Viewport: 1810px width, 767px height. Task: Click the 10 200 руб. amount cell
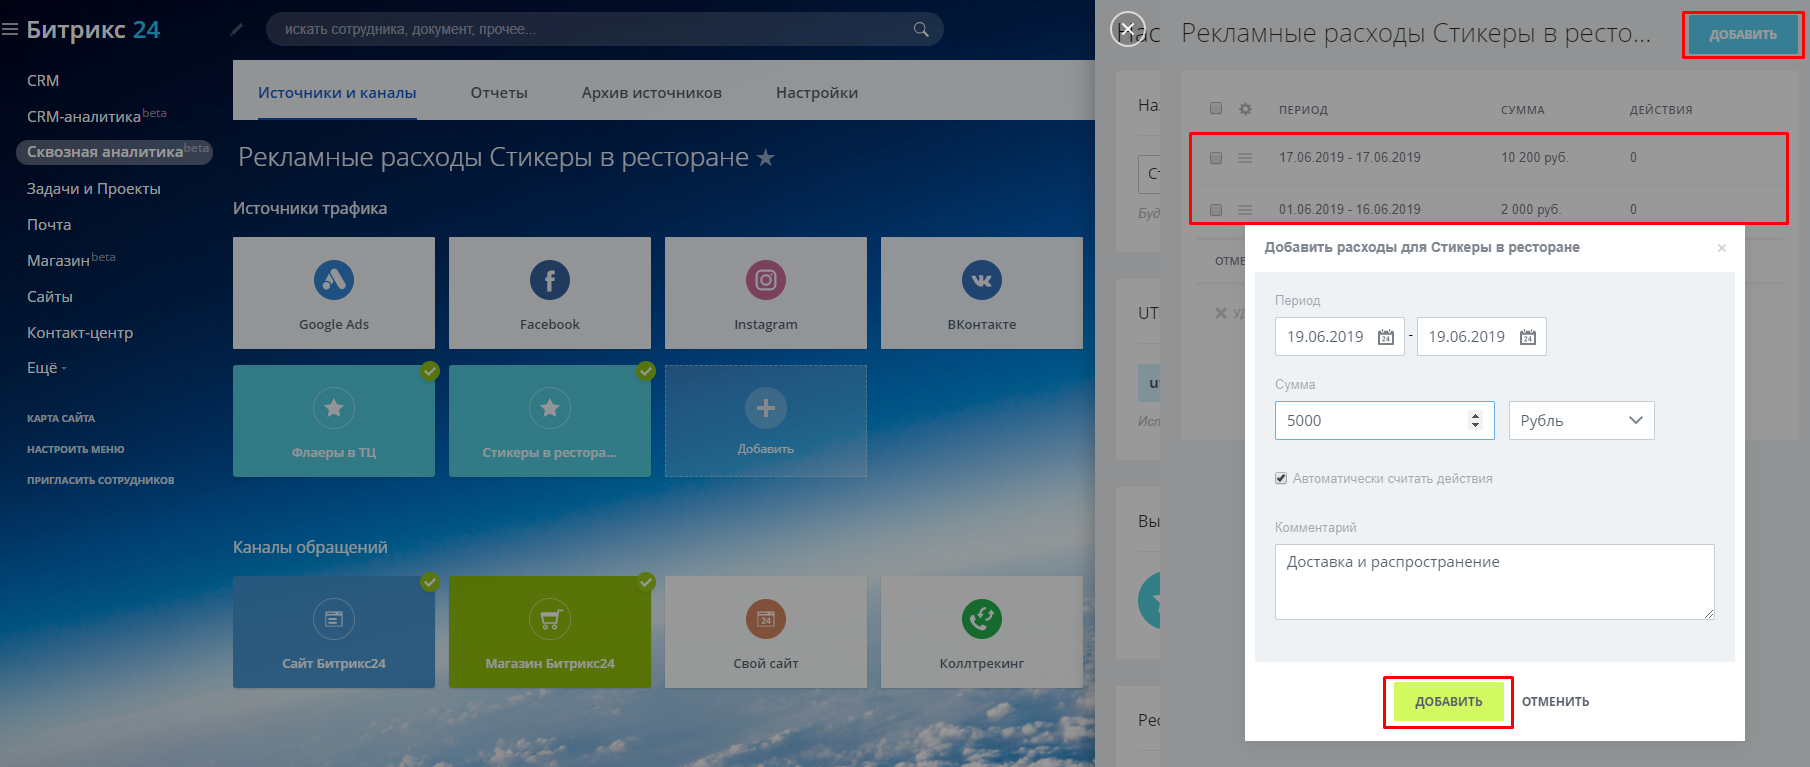tap(1534, 158)
